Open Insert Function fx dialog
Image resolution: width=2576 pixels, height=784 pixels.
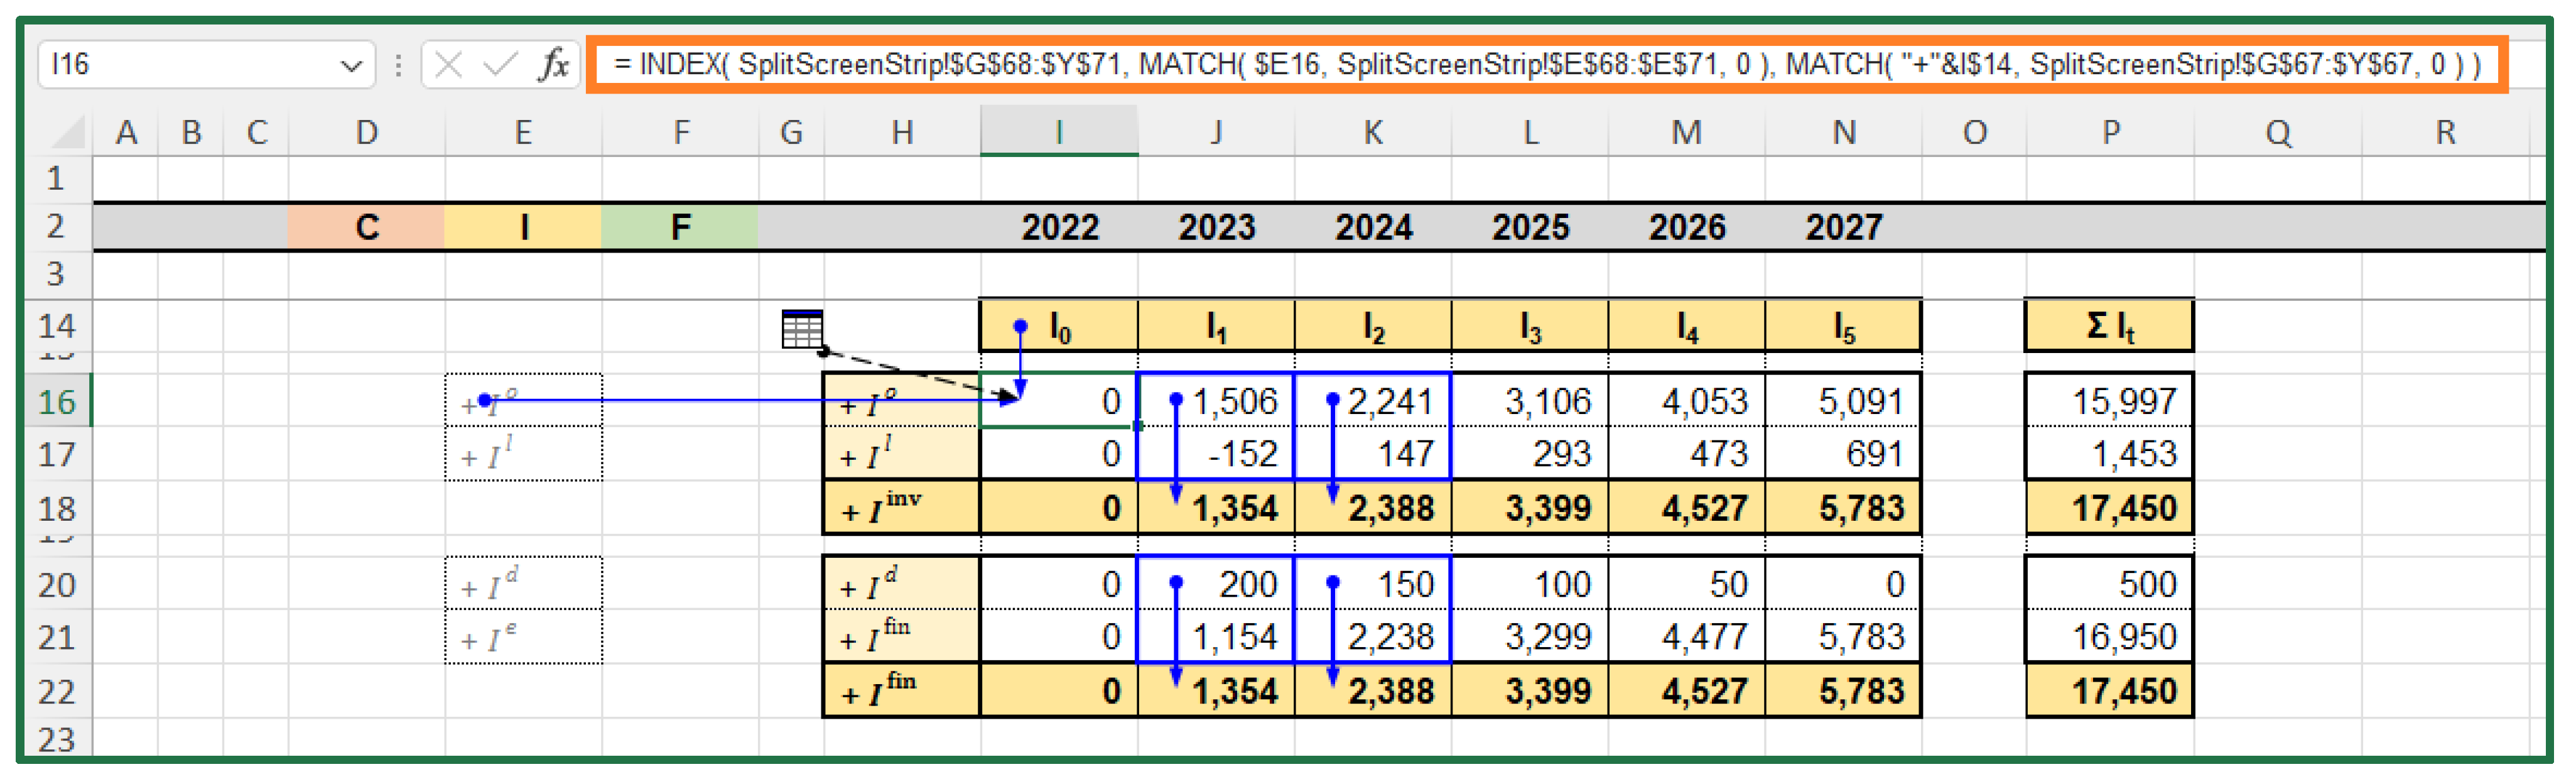click(553, 66)
